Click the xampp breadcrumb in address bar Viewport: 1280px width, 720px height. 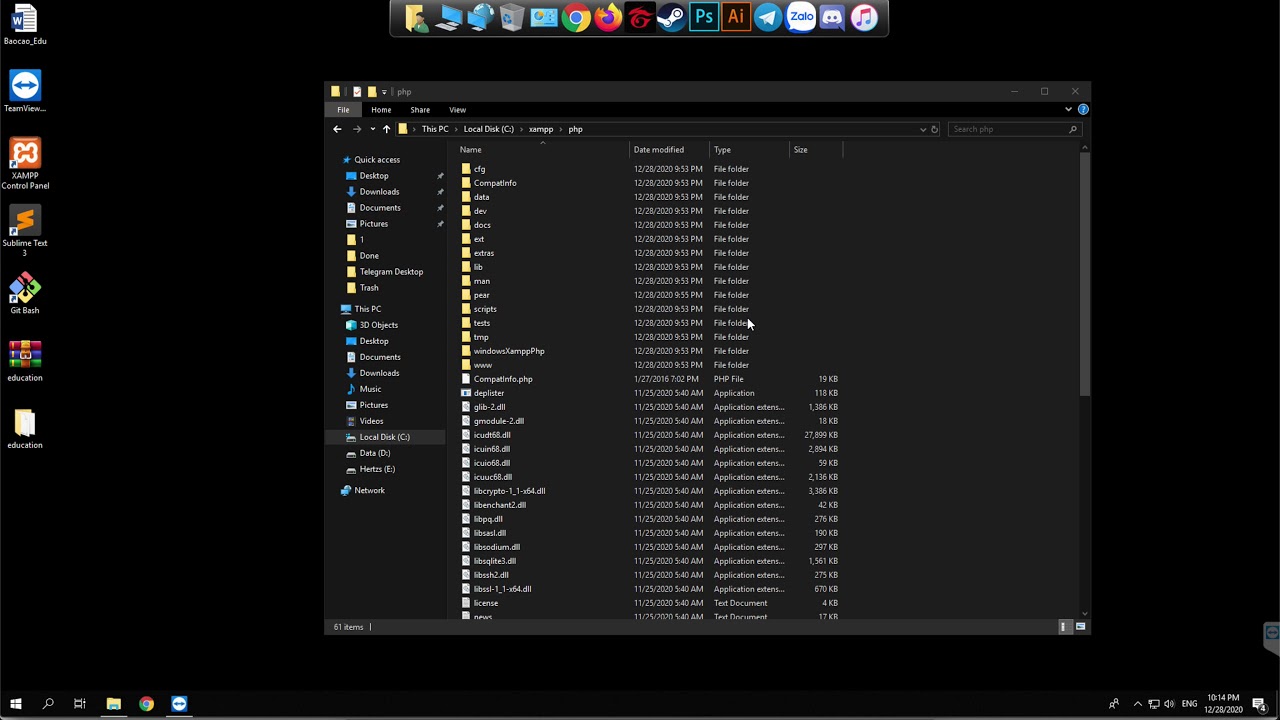(541, 129)
